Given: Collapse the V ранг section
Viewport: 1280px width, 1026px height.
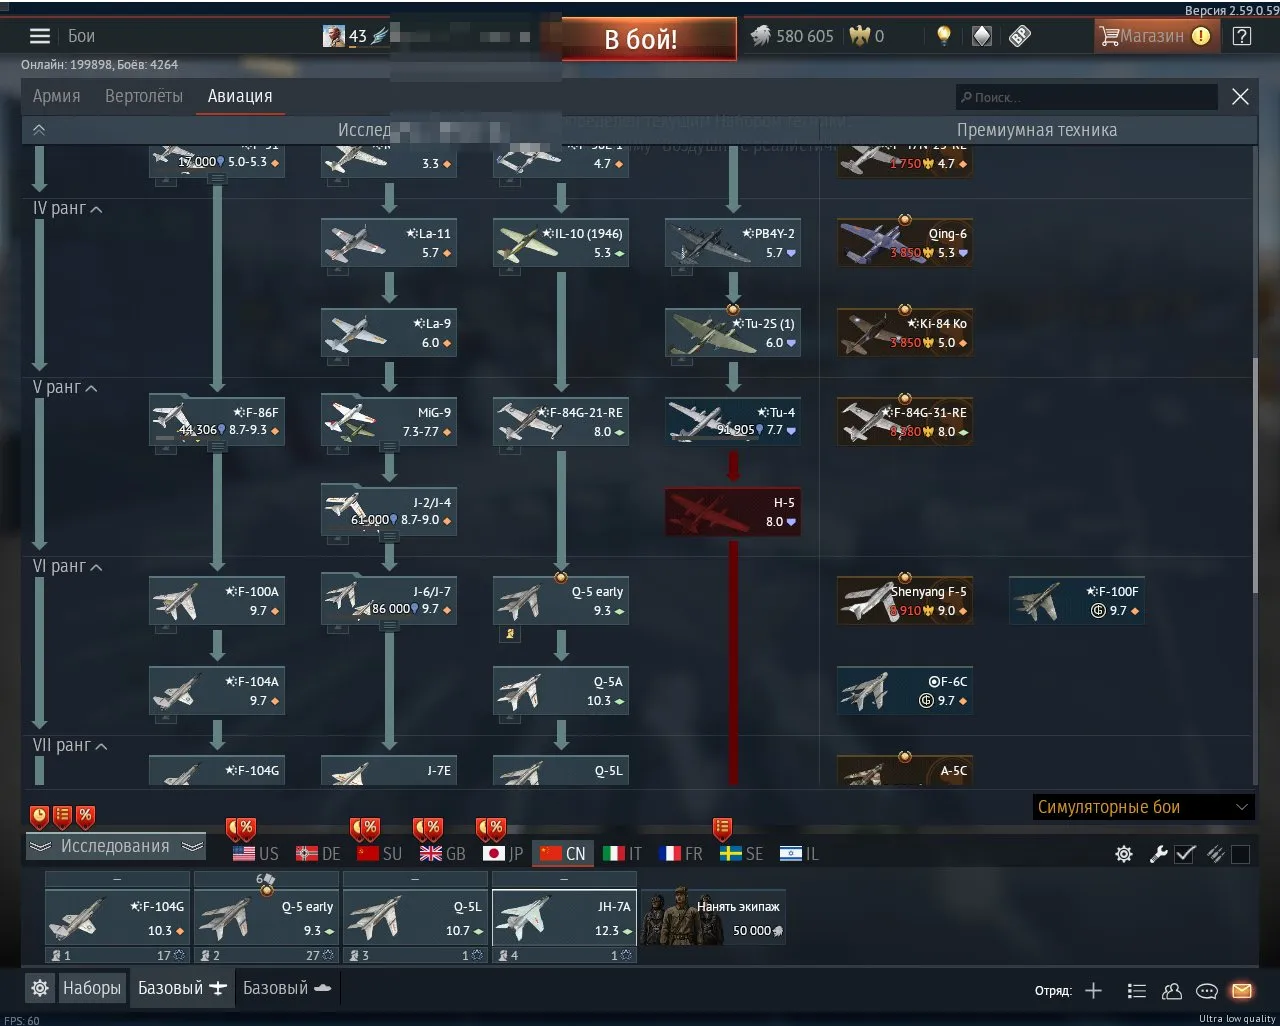Looking at the screenshot, I should click(66, 388).
